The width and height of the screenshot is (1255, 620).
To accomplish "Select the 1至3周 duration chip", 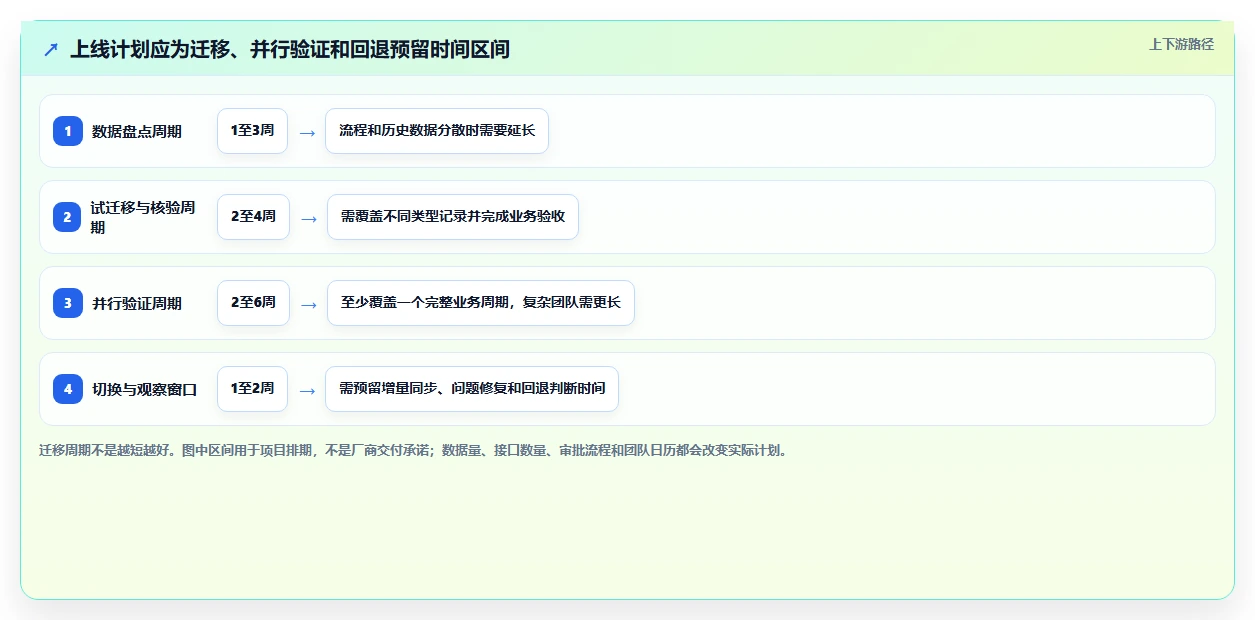I will click(252, 131).
